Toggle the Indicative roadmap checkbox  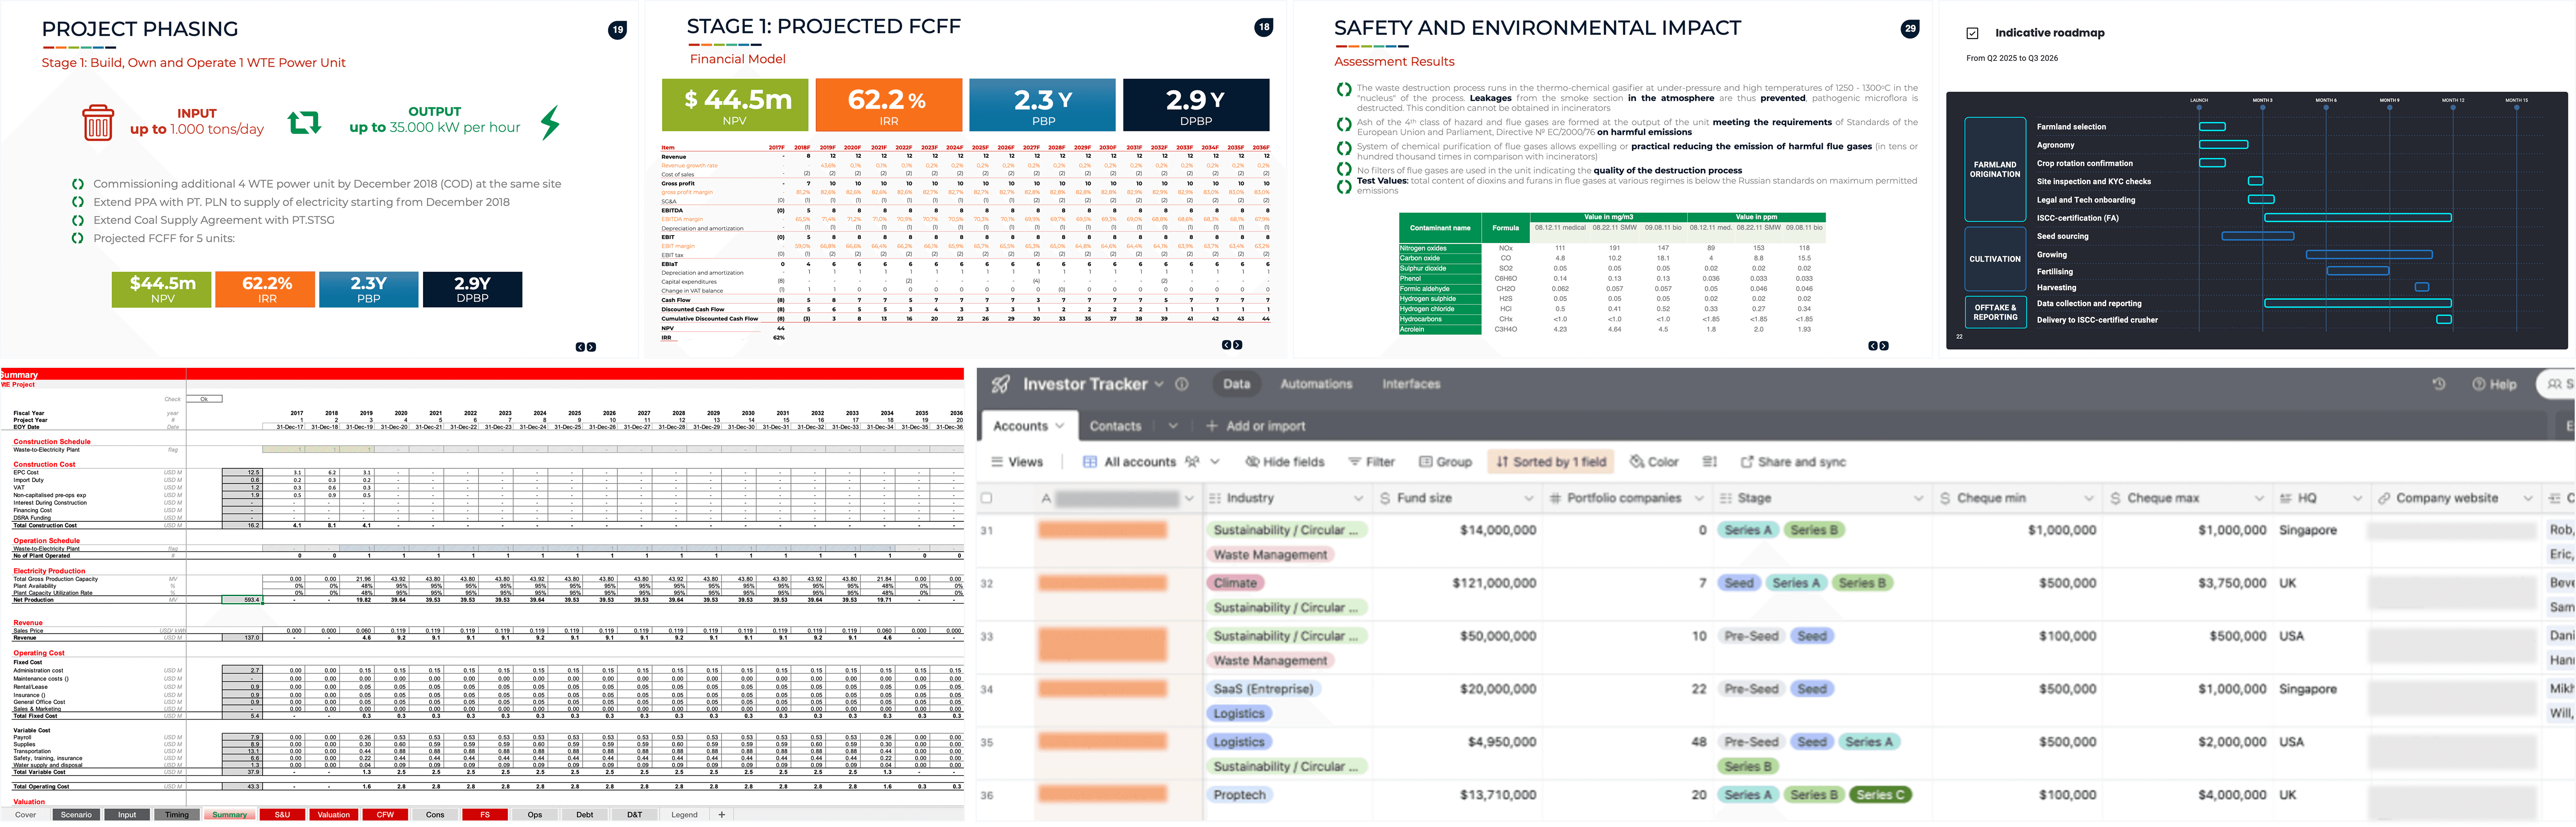1972,33
